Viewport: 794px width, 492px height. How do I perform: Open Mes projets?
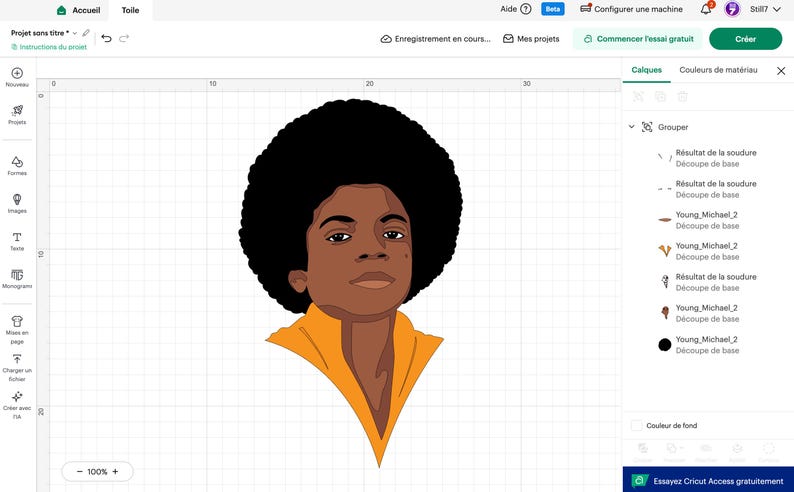(531, 38)
